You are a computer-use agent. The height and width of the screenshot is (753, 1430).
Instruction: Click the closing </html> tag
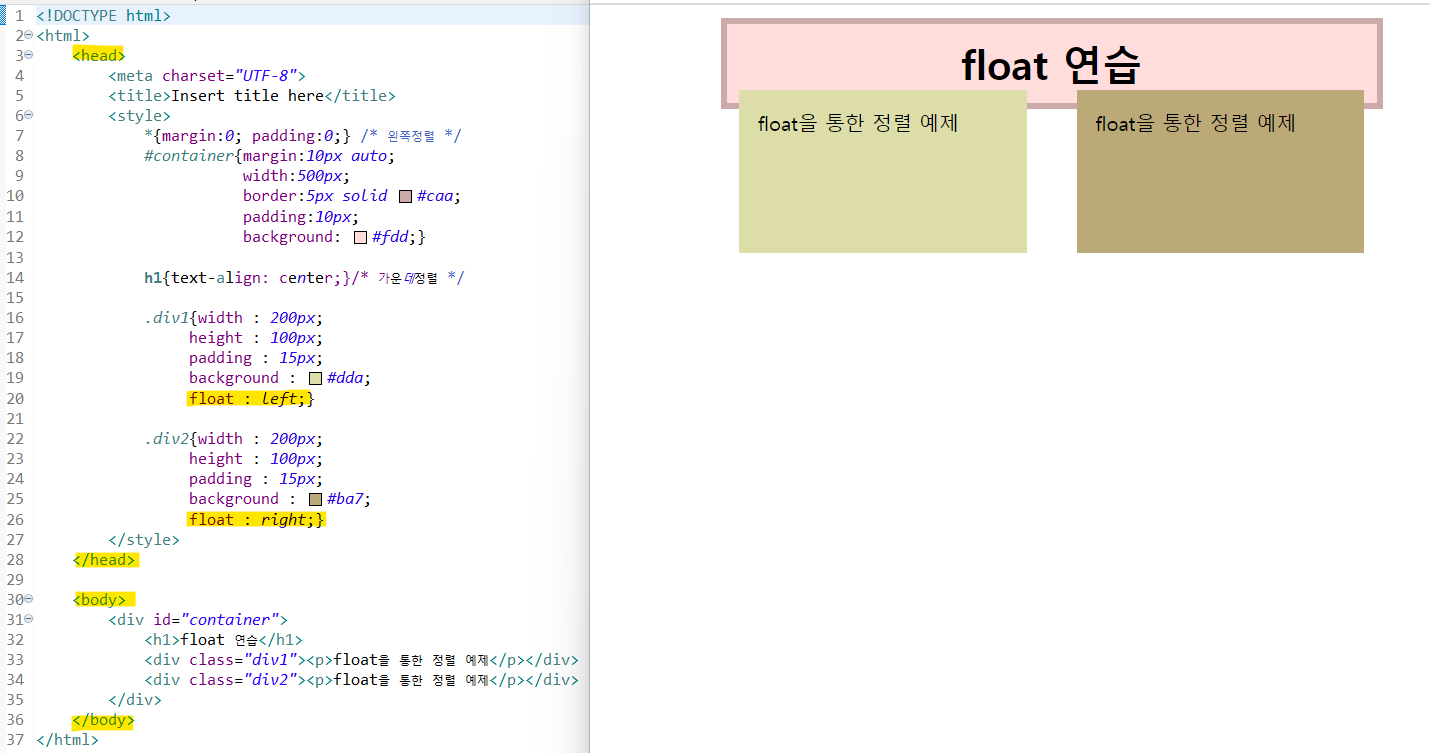[67, 740]
